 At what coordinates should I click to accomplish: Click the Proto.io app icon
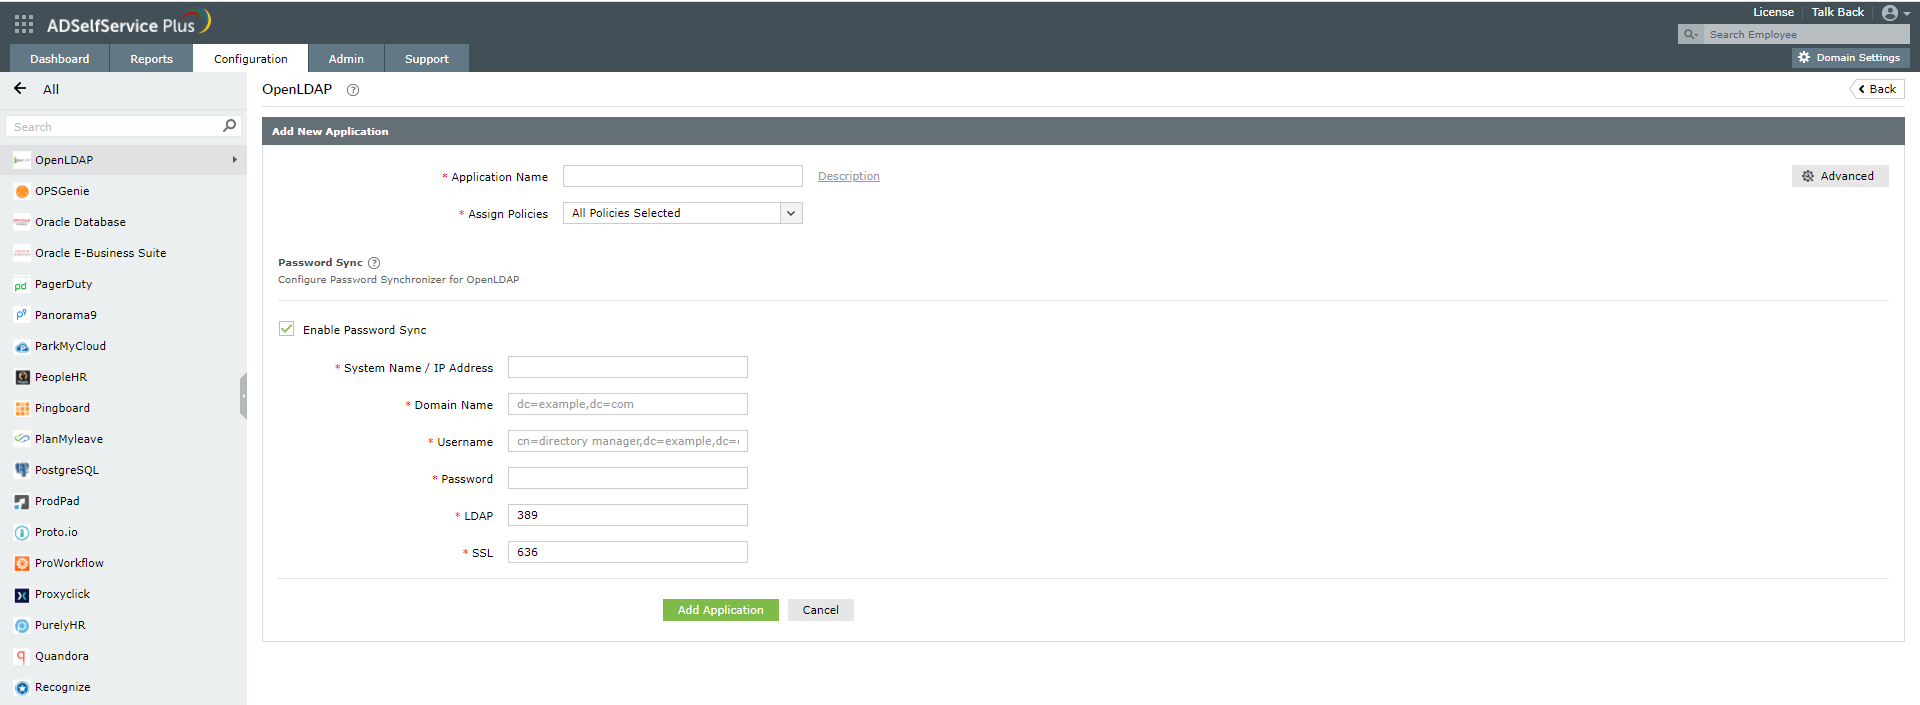22,533
